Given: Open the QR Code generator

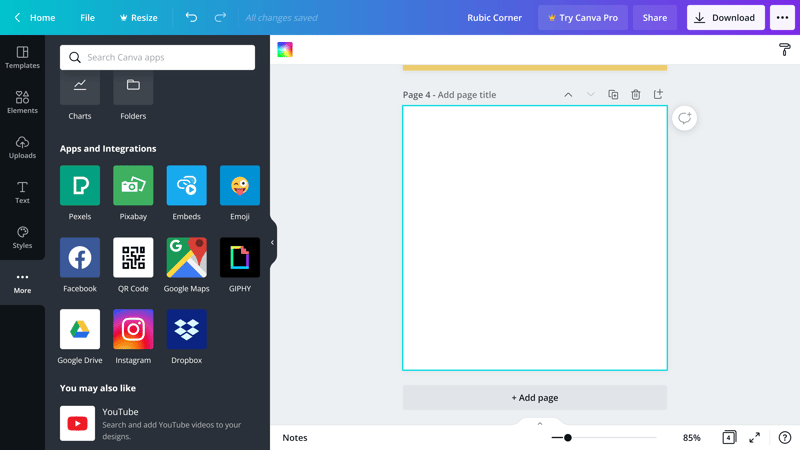Looking at the screenshot, I should (x=133, y=258).
